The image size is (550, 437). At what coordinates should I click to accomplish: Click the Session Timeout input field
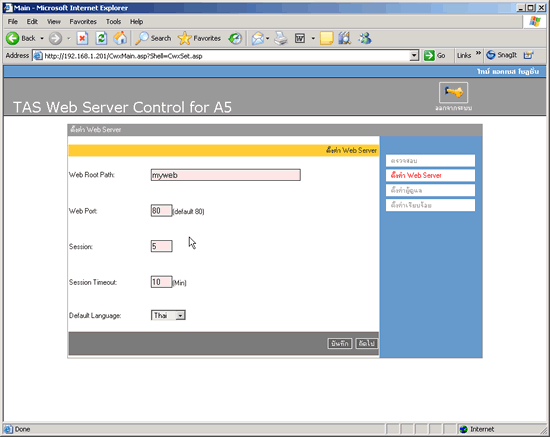pos(161,282)
